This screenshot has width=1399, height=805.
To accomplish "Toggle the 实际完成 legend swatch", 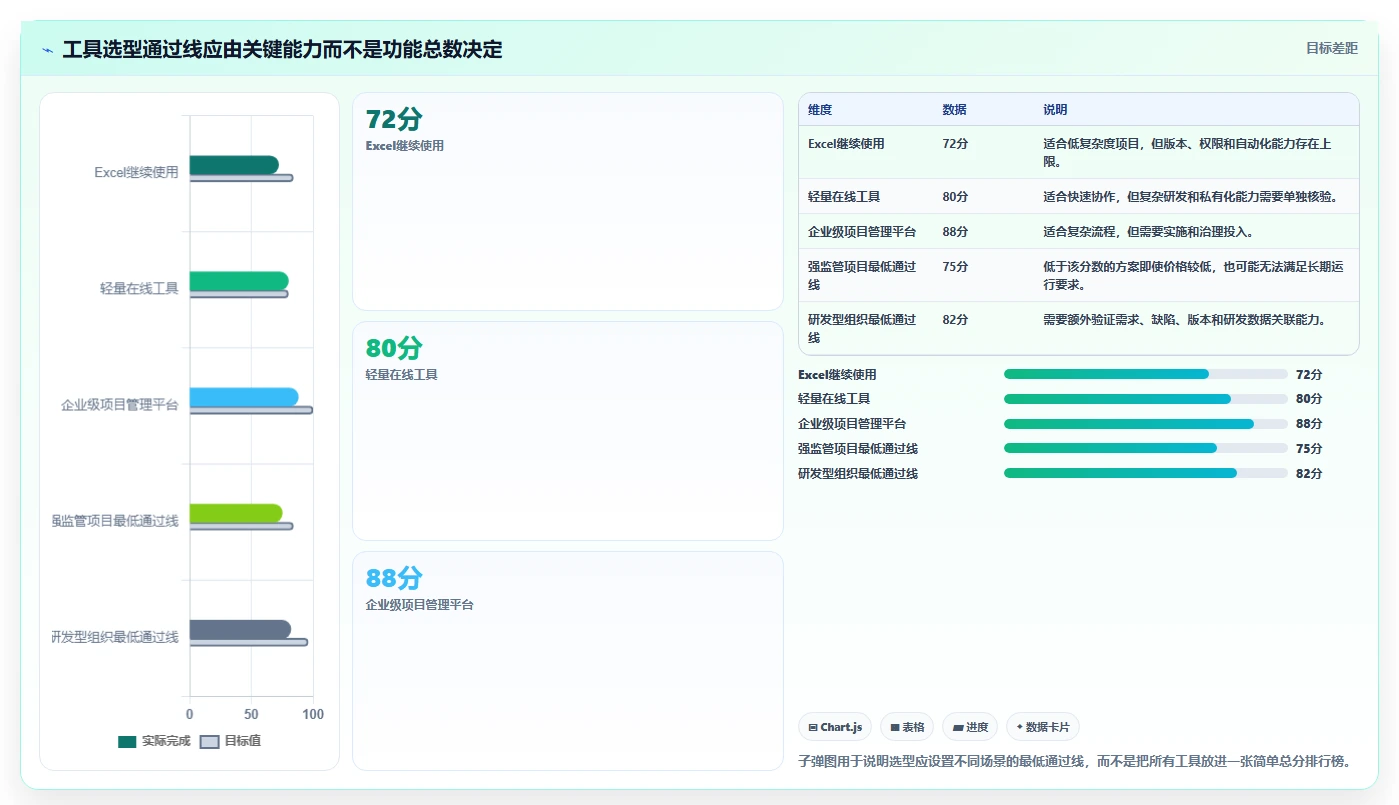I will [127, 742].
